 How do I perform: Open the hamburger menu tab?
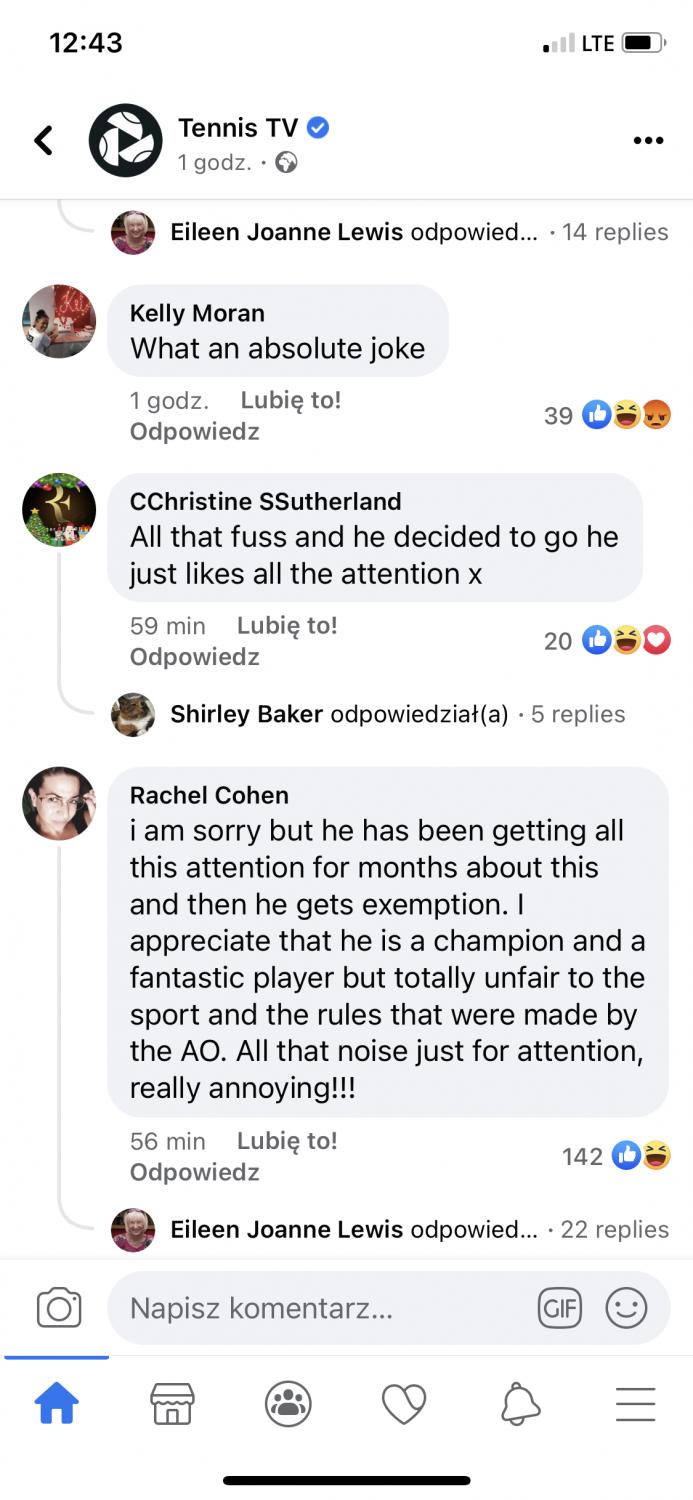tap(635, 1404)
